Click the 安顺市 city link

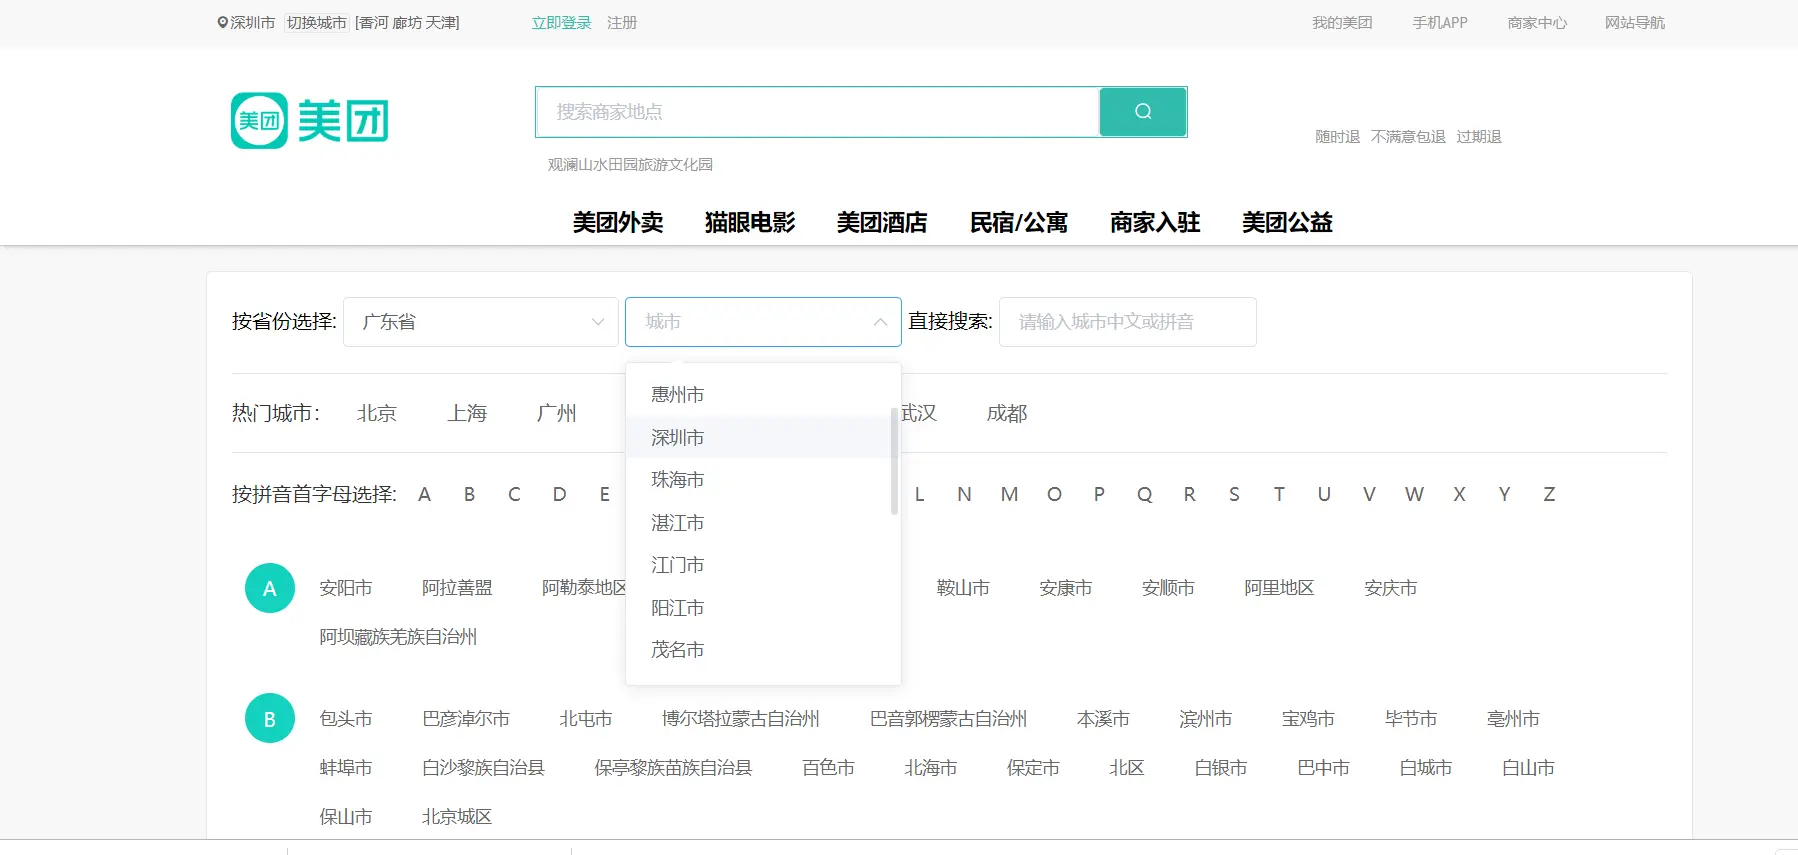(1168, 588)
